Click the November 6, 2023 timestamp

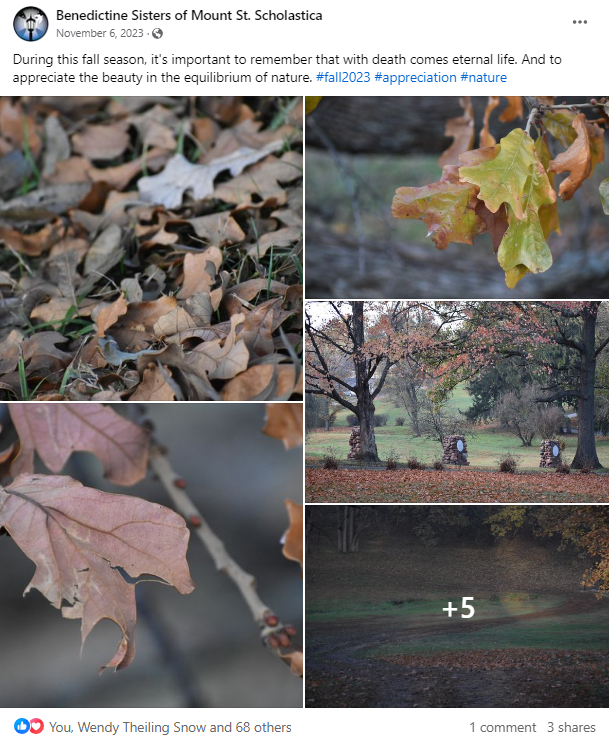tap(100, 34)
